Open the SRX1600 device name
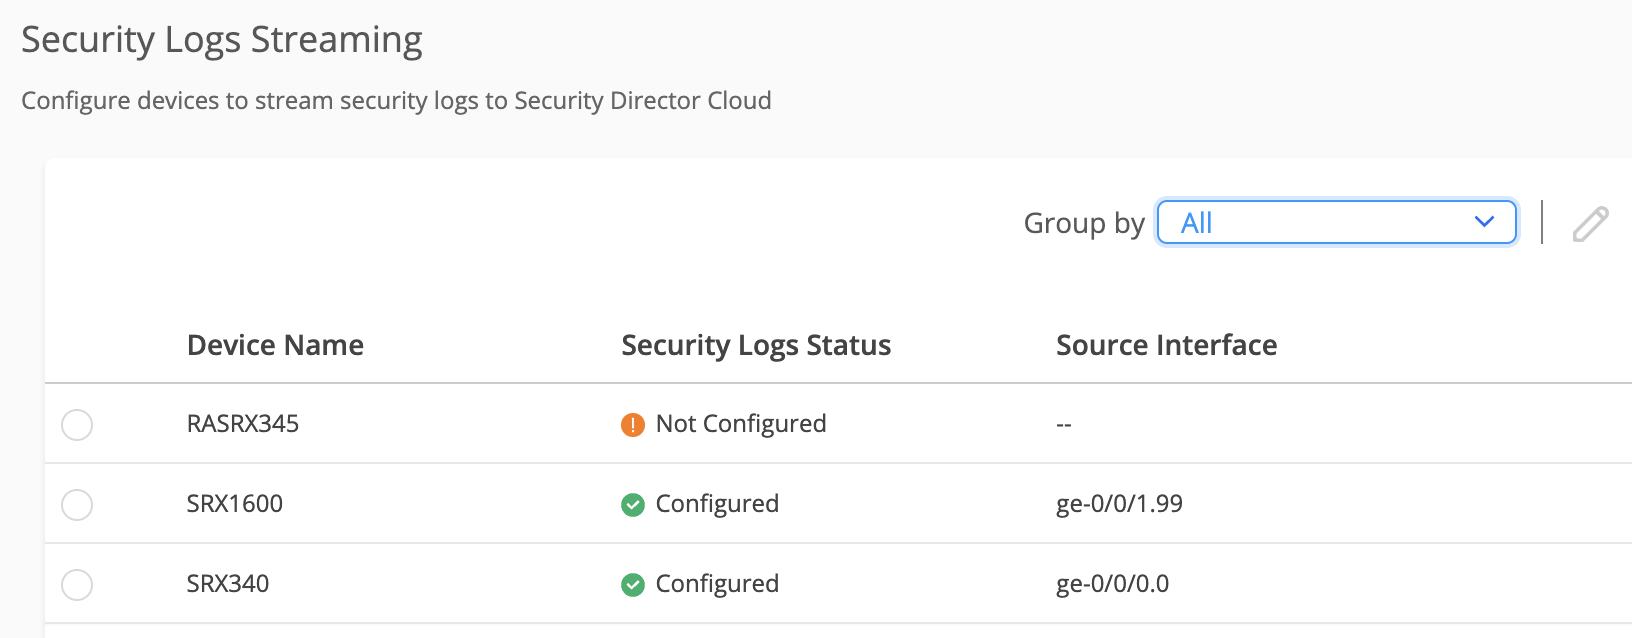Image resolution: width=1632 pixels, height=638 pixels. [x=235, y=504]
